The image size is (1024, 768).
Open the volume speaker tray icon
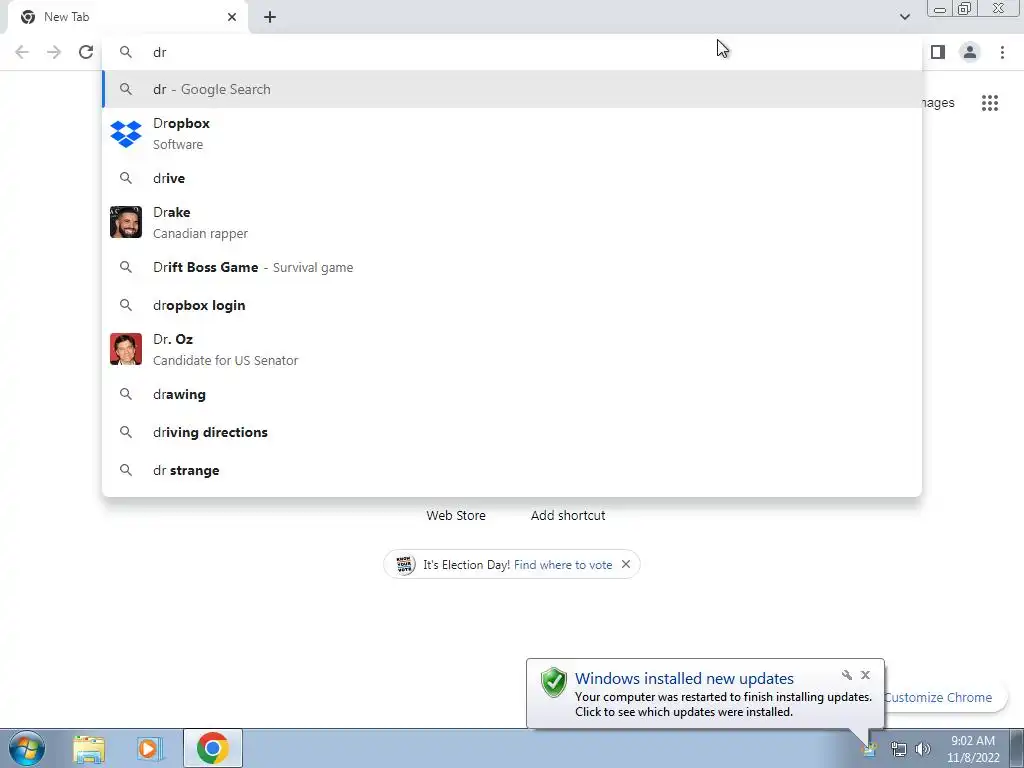(923, 749)
